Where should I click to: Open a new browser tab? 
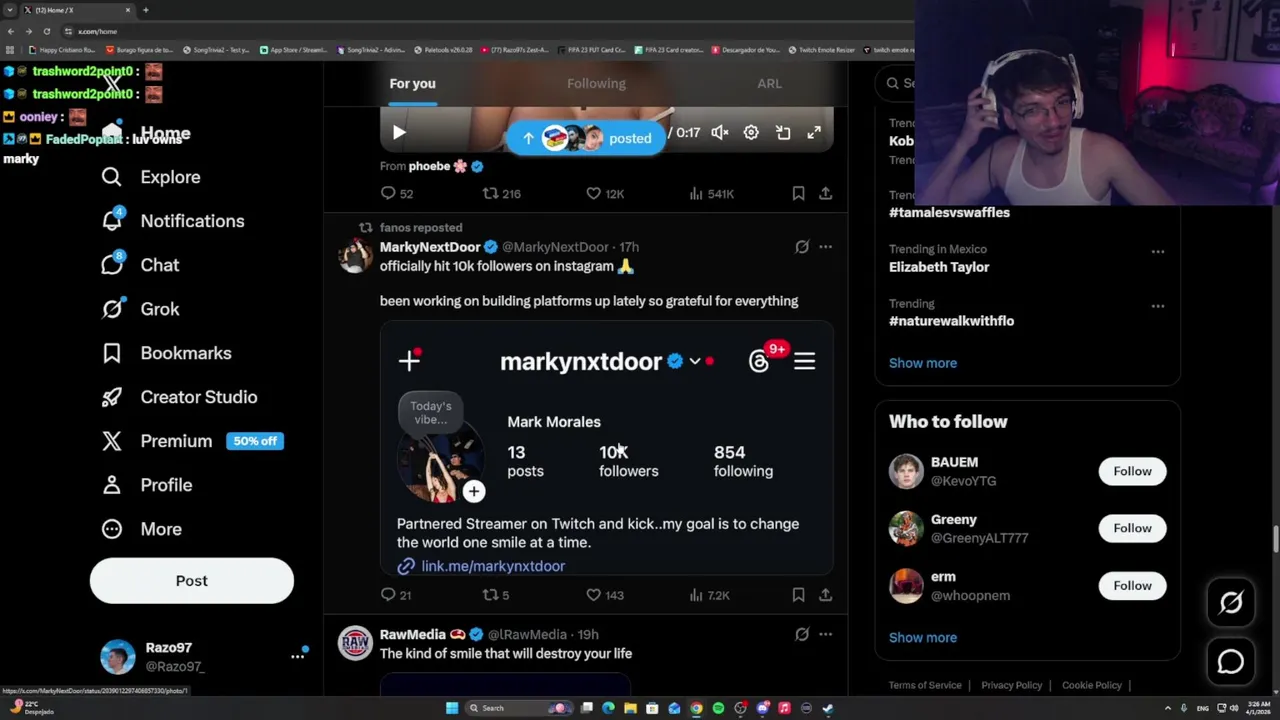pos(146,10)
